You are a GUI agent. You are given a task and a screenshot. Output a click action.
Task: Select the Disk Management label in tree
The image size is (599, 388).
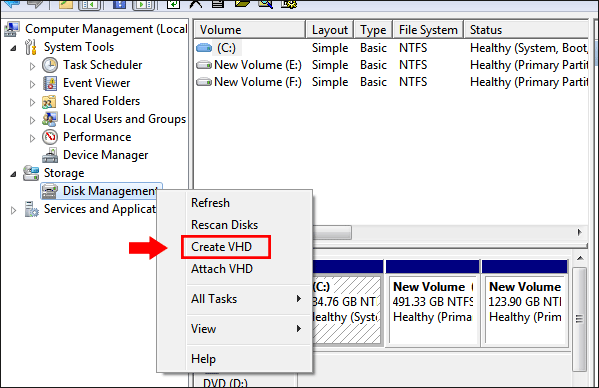click(110, 191)
